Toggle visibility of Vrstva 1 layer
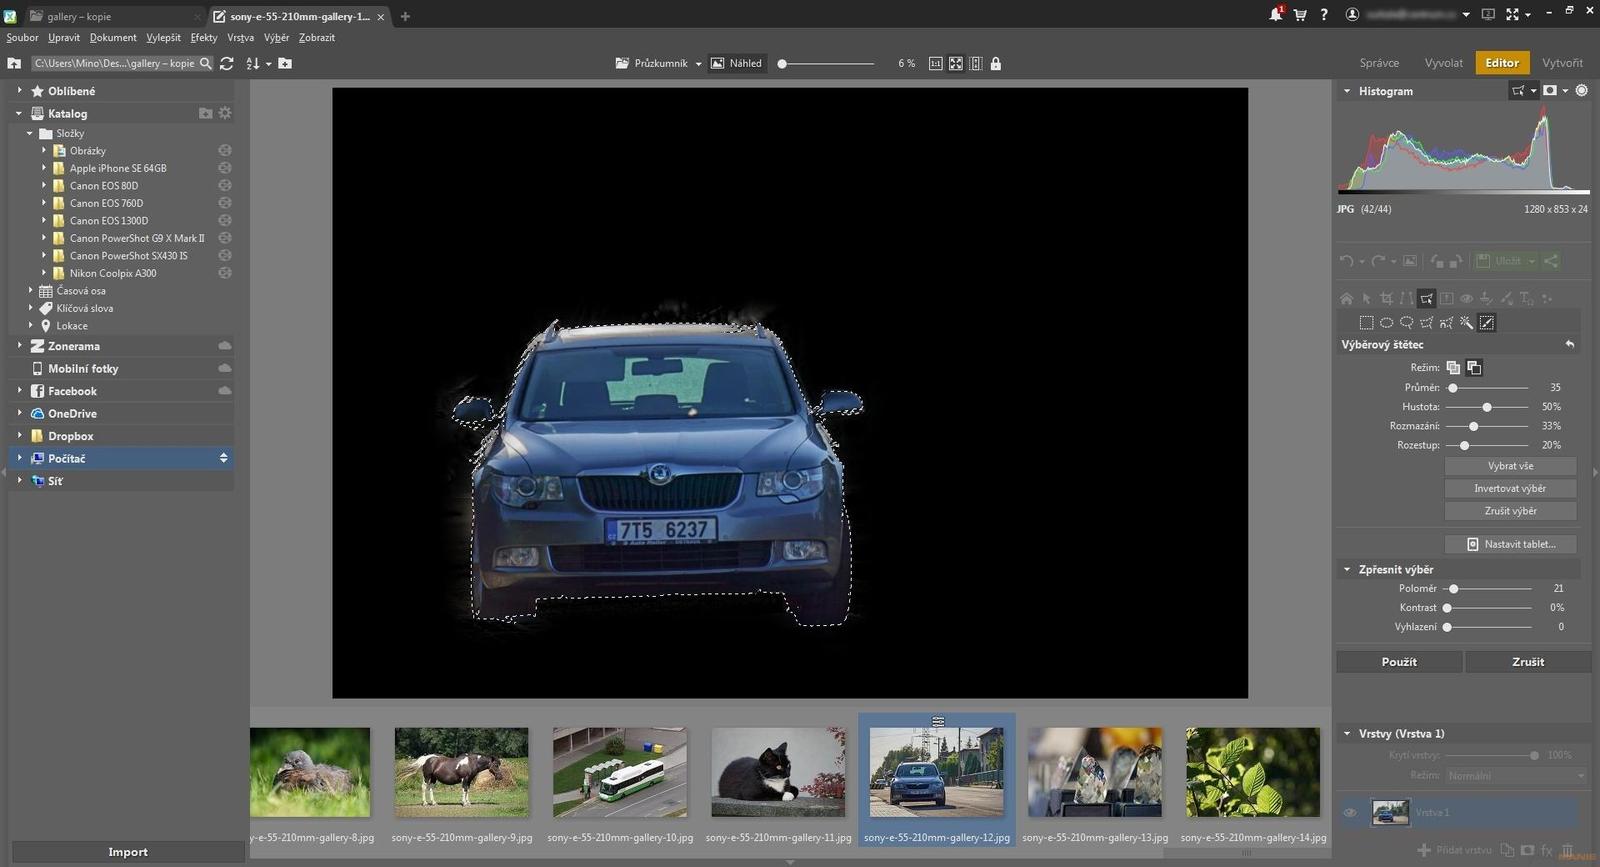The image size is (1600, 867). [x=1350, y=813]
